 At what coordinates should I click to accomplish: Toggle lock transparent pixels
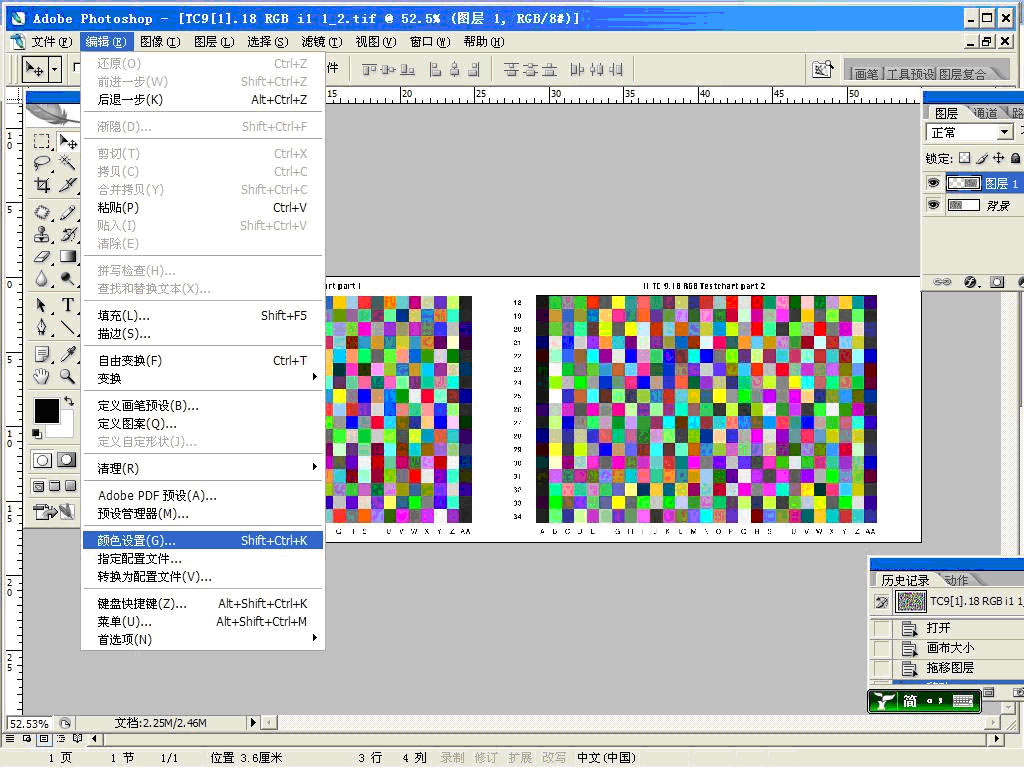tap(965, 157)
